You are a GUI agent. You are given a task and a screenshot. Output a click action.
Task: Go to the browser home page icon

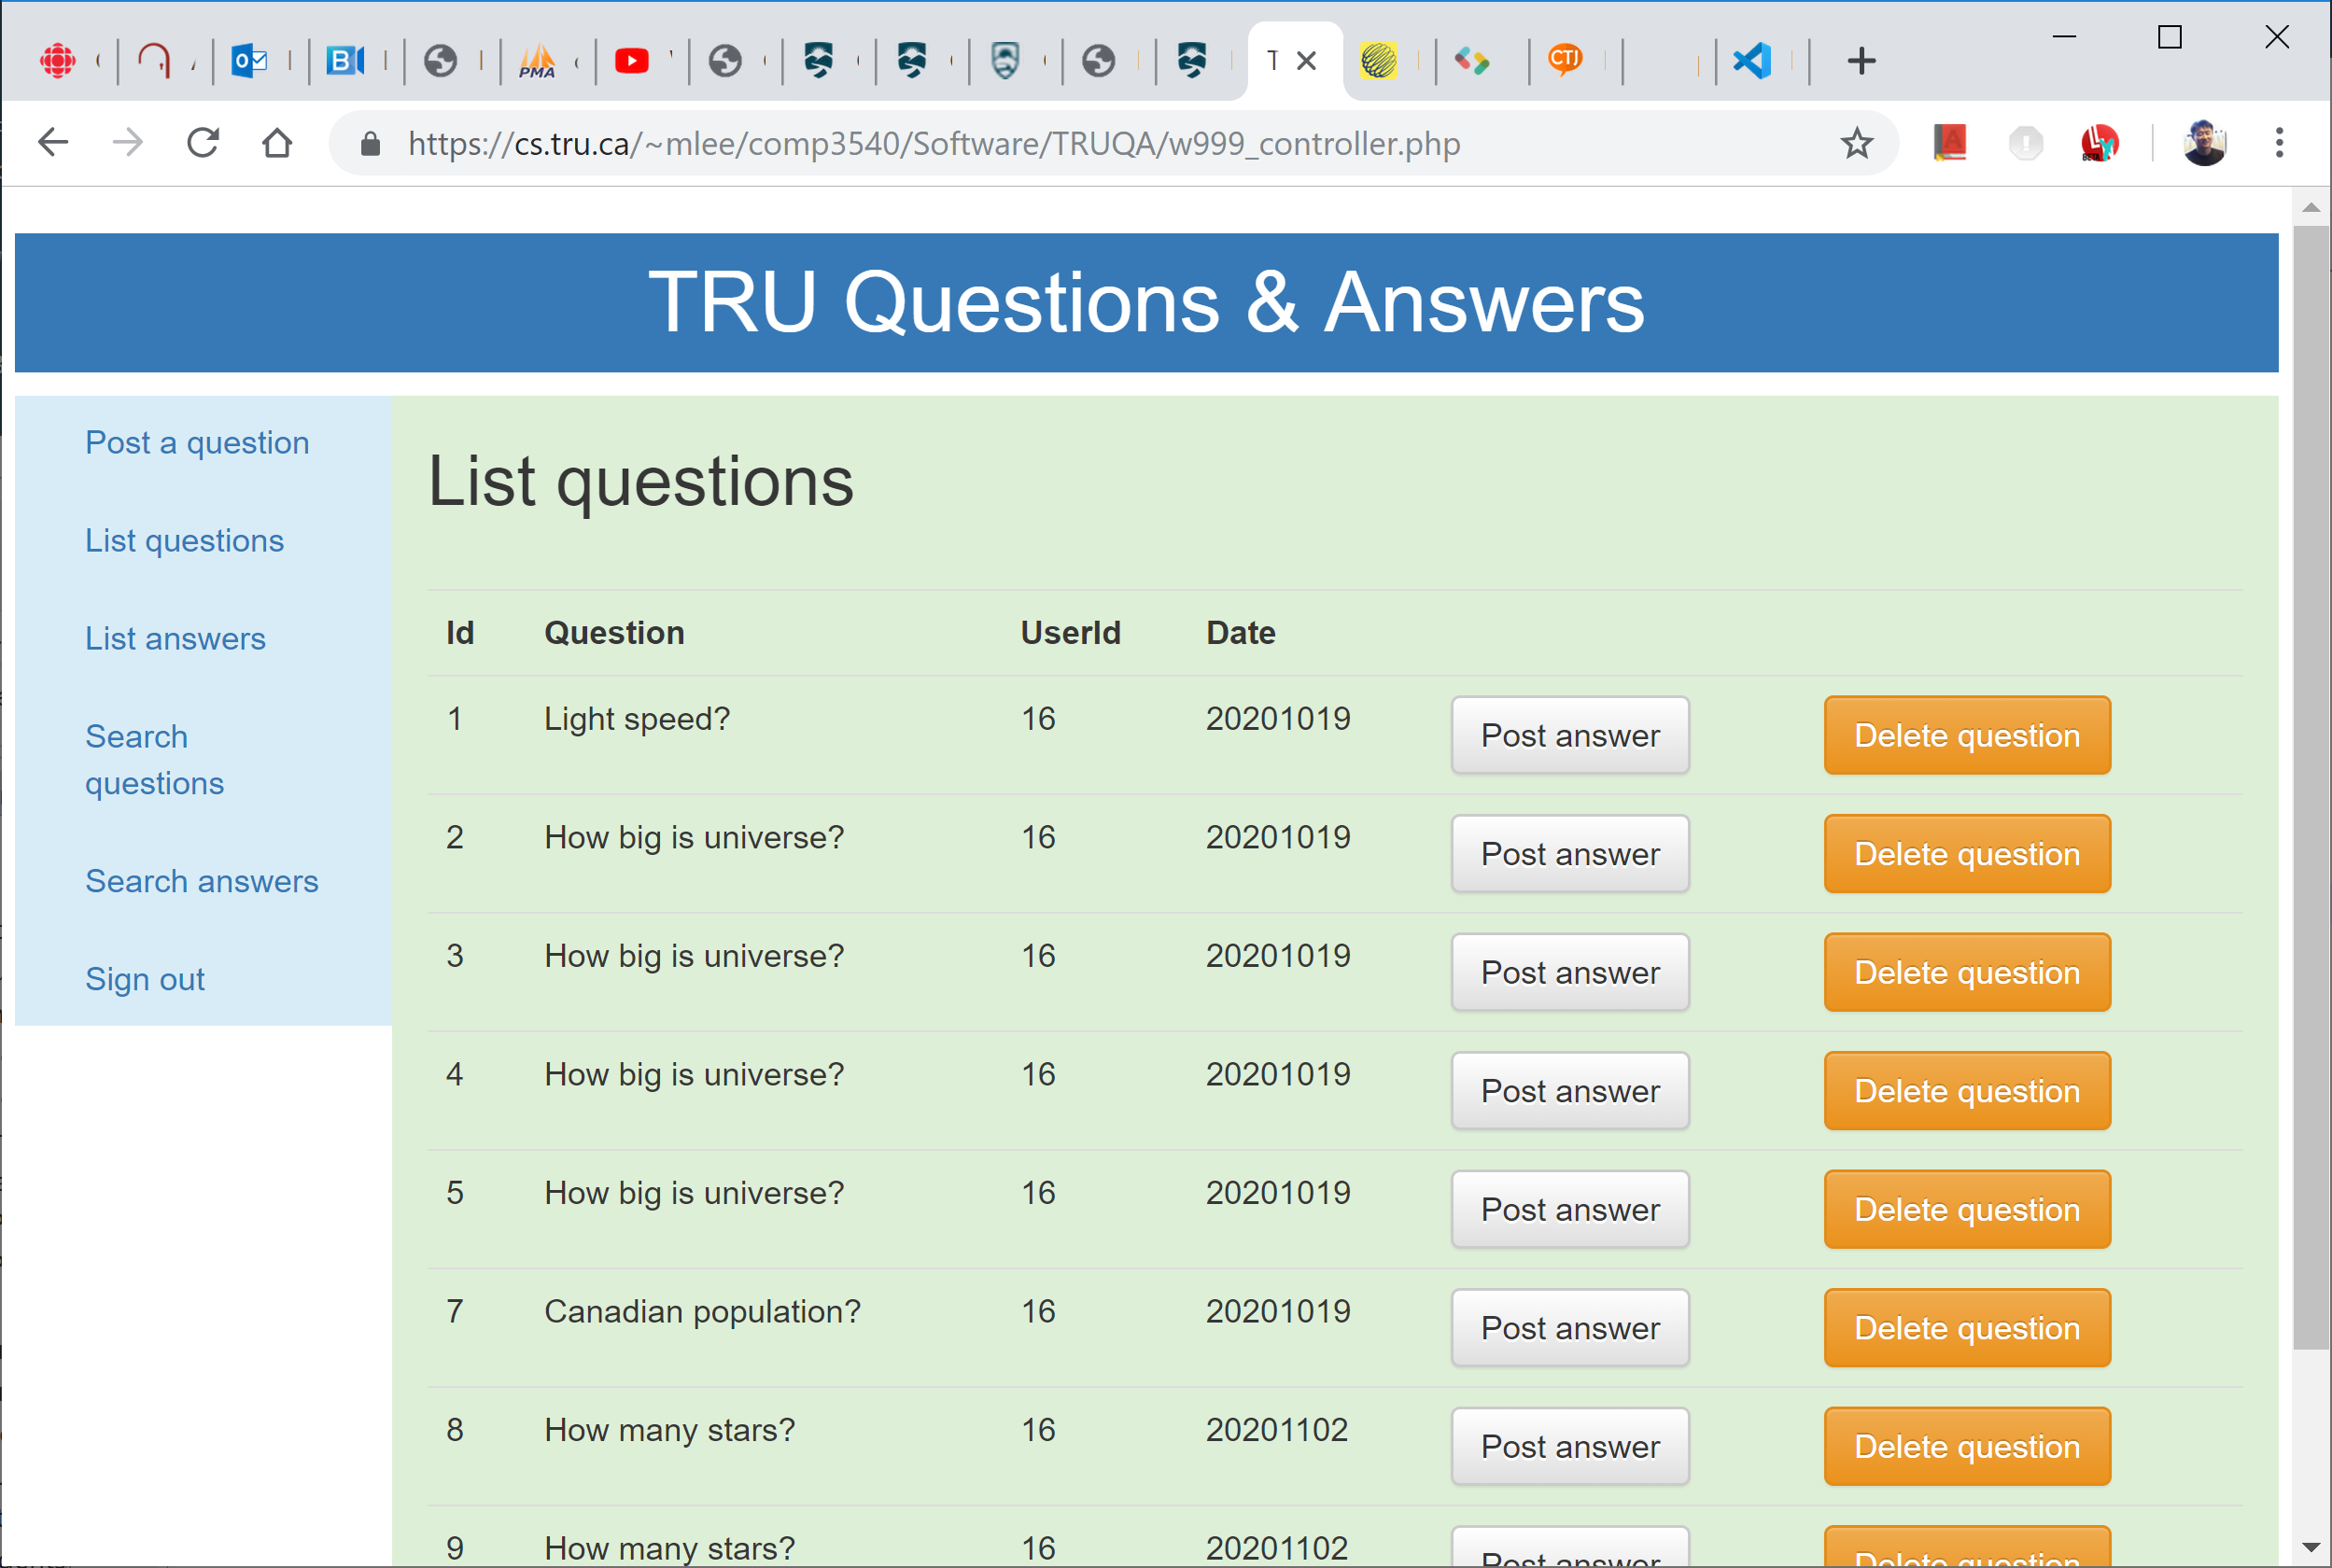coord(277,143)
